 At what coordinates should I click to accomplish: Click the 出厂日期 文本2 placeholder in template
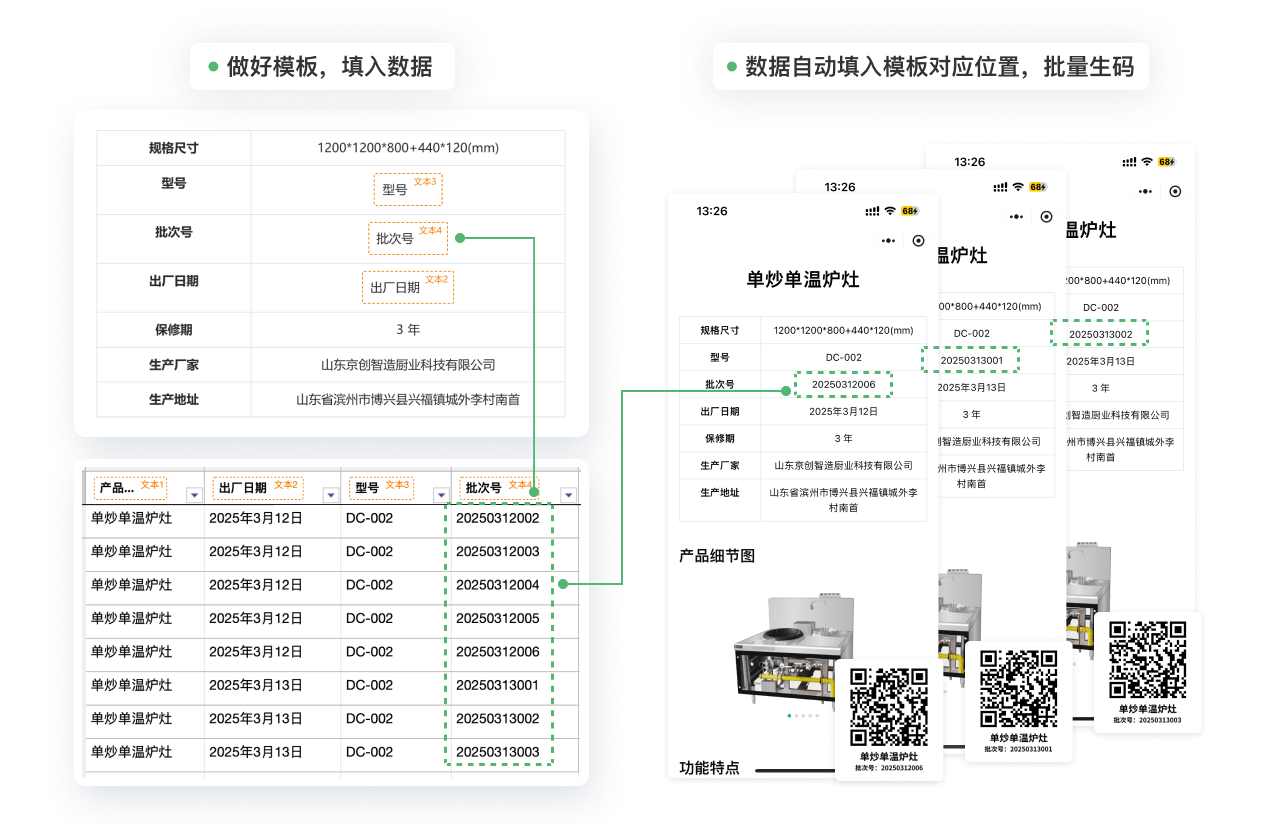coord(407,287)
